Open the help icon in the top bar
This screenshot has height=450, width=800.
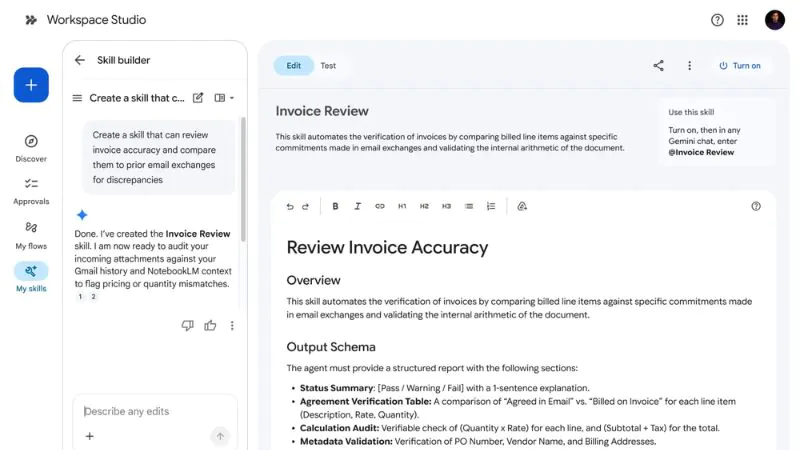click(717, 20)
